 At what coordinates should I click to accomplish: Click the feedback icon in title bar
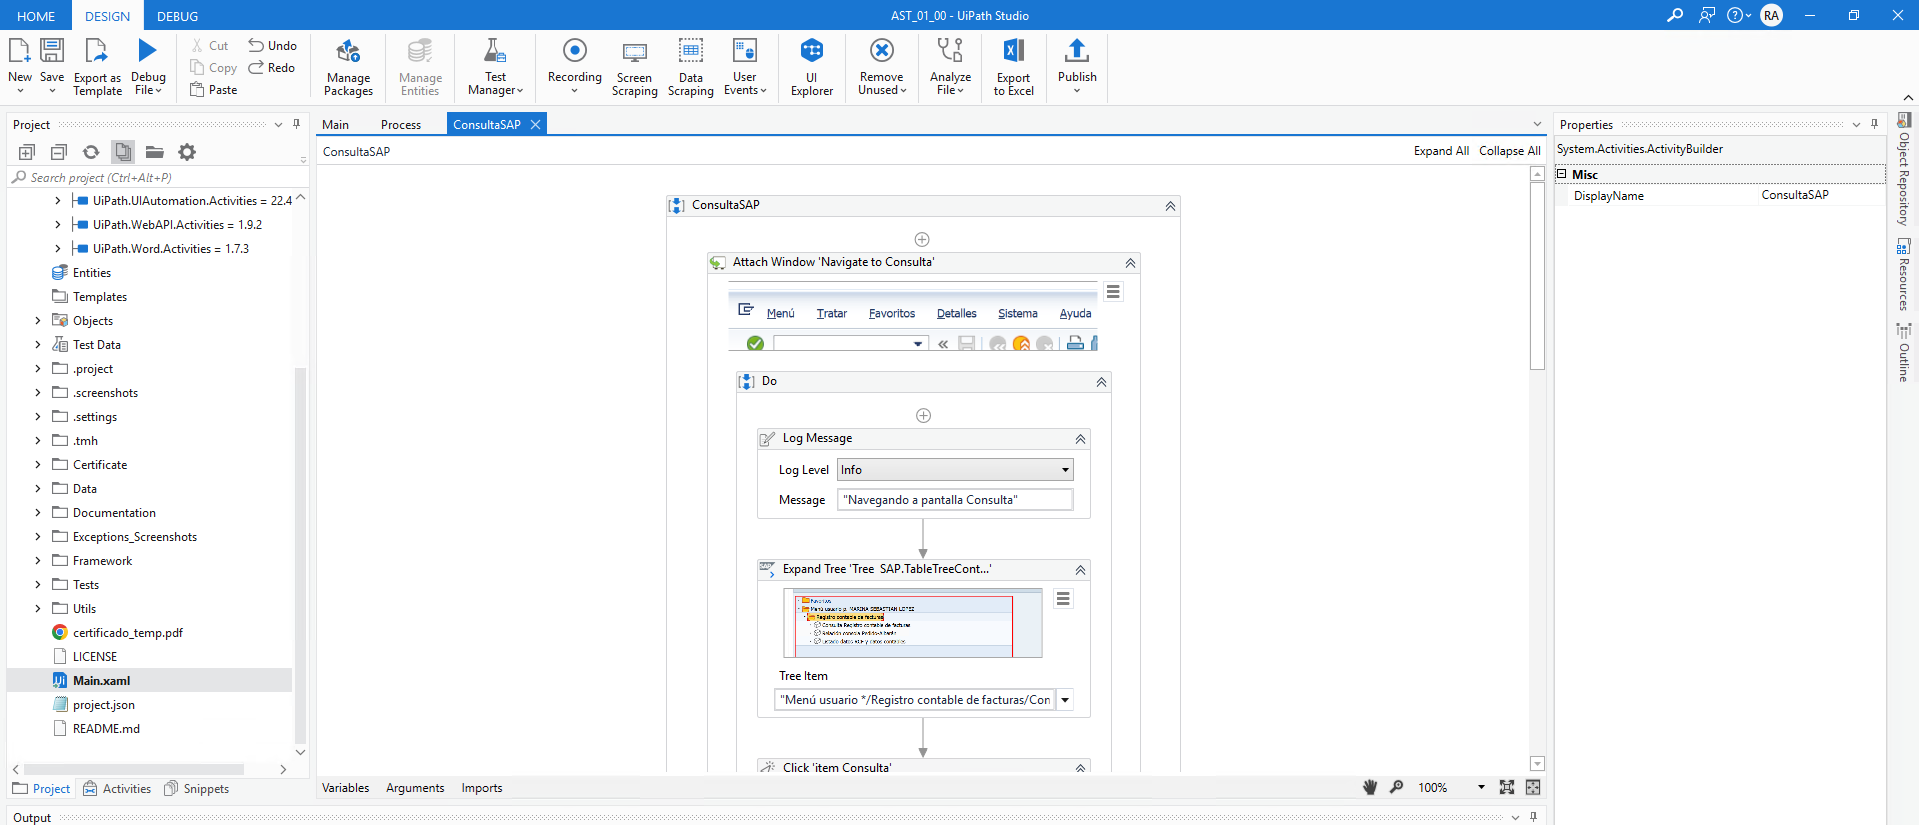click(x=1707, y=15)
